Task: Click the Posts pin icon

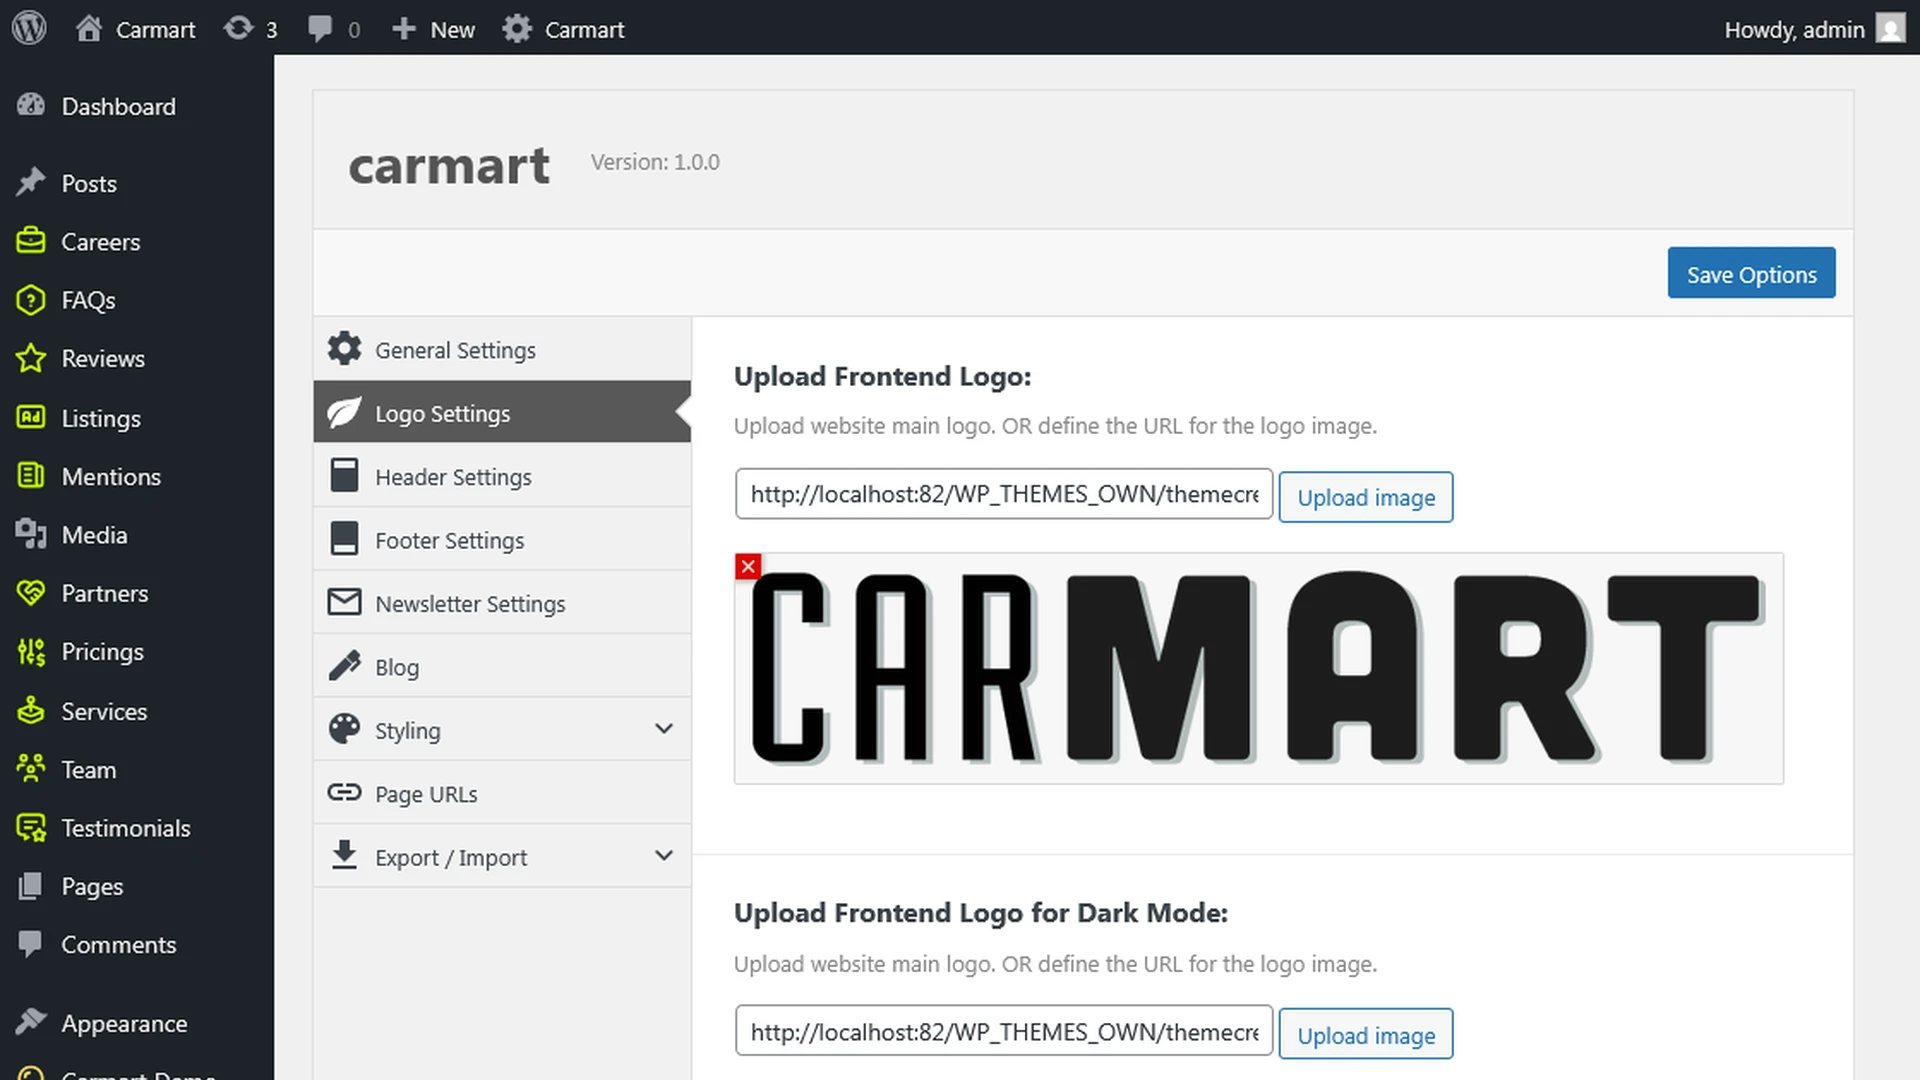Action: pos(31,183)
